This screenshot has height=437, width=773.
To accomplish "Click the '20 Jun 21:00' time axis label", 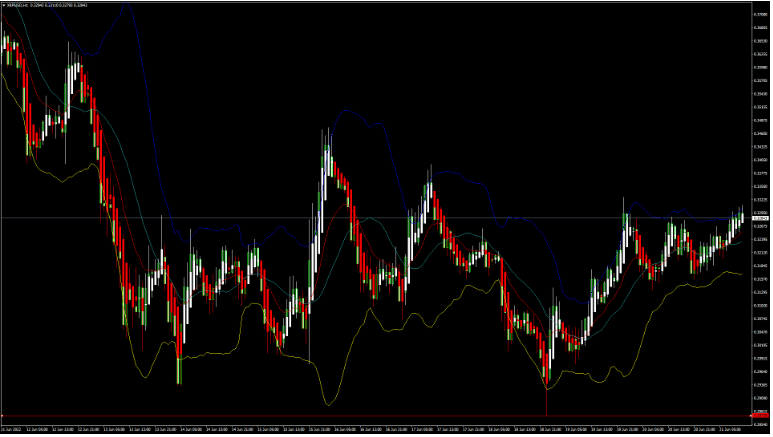I will click(705, 430).
